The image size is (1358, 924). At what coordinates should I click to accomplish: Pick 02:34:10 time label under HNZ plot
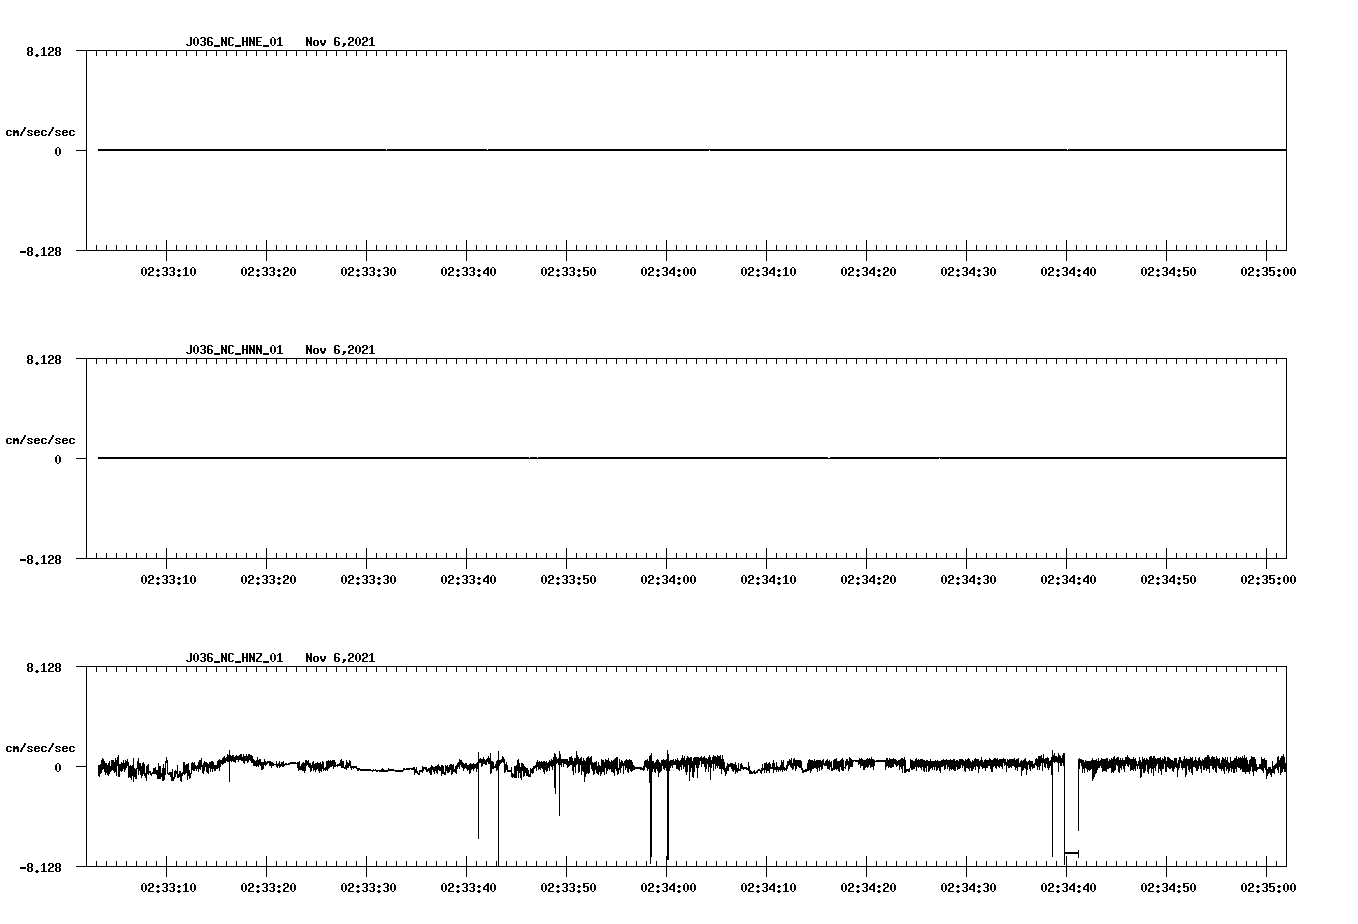click(768, 887)
